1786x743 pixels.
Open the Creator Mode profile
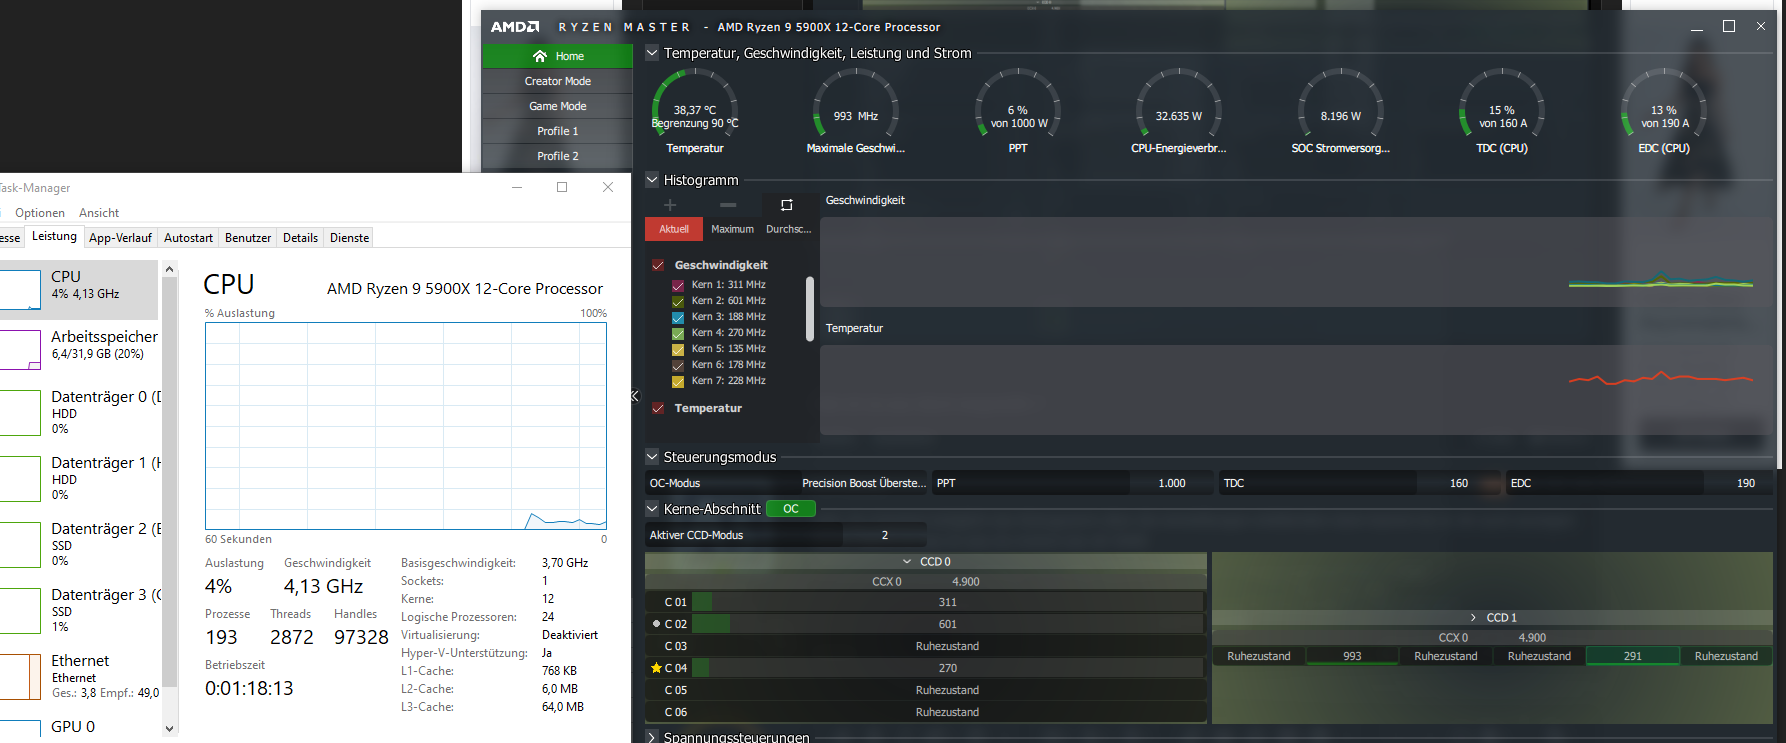(557, 81)
